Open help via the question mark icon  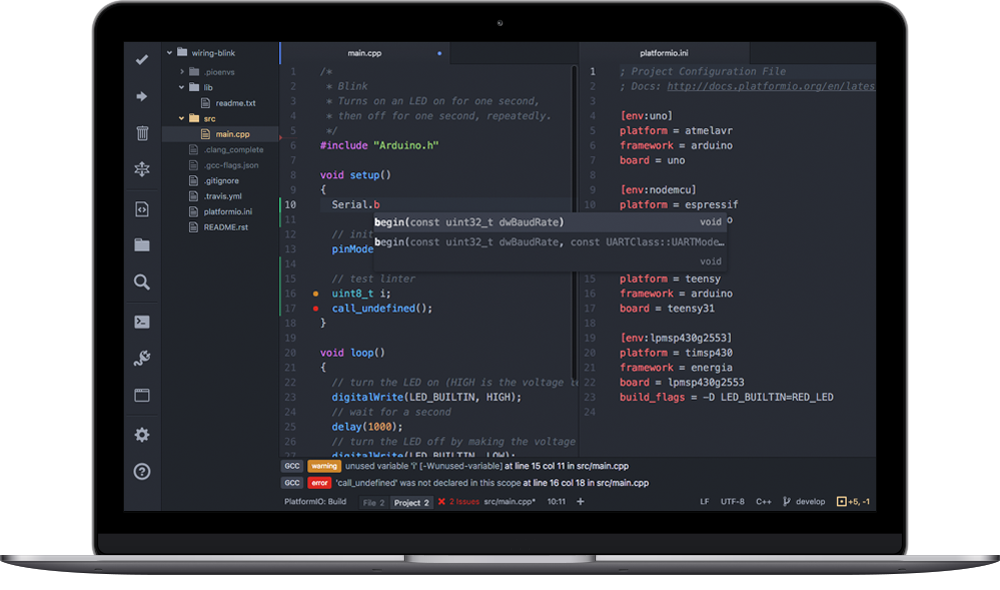click(x=141, y=472)
